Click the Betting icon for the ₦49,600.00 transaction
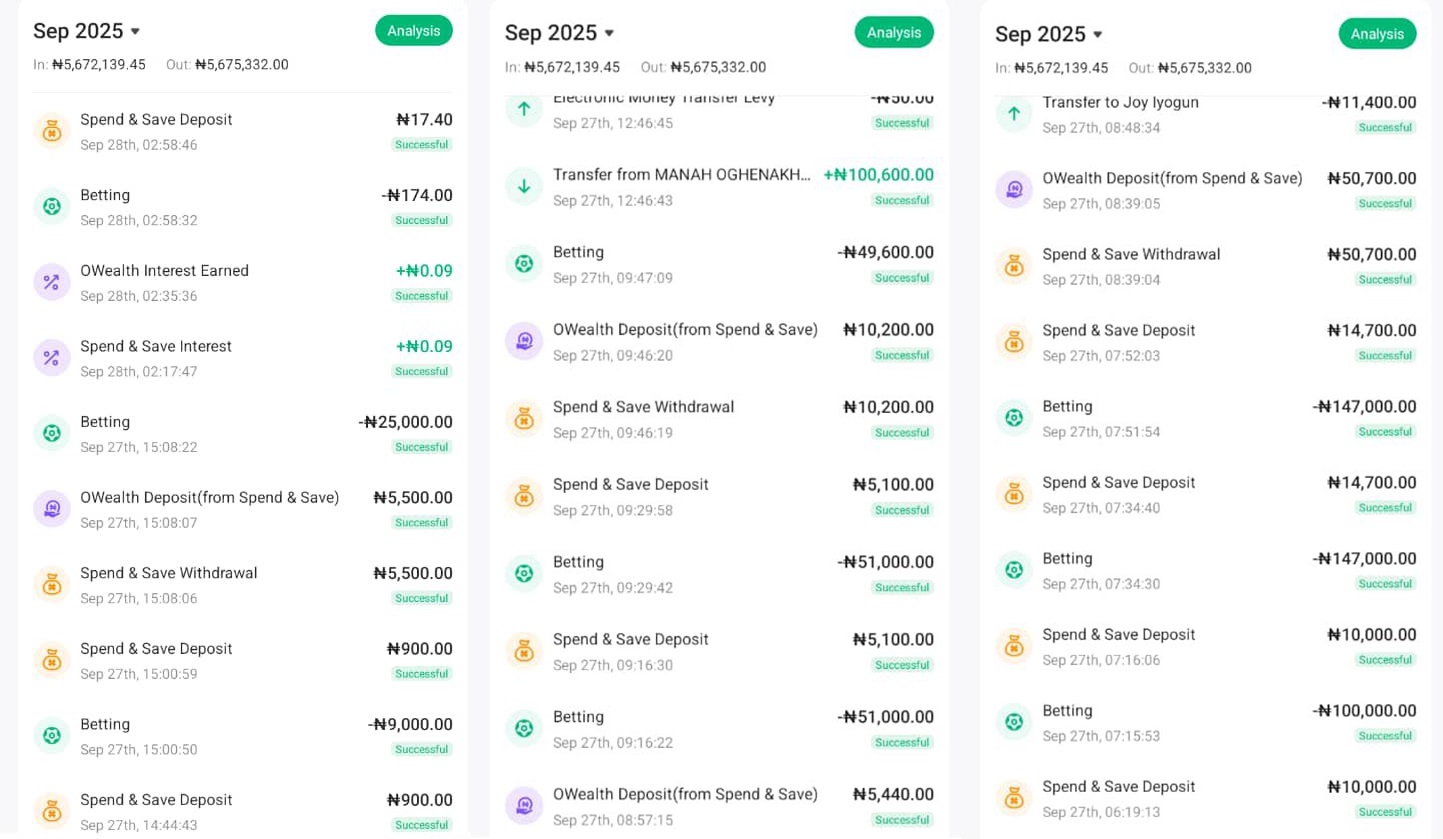 point(524,264)
